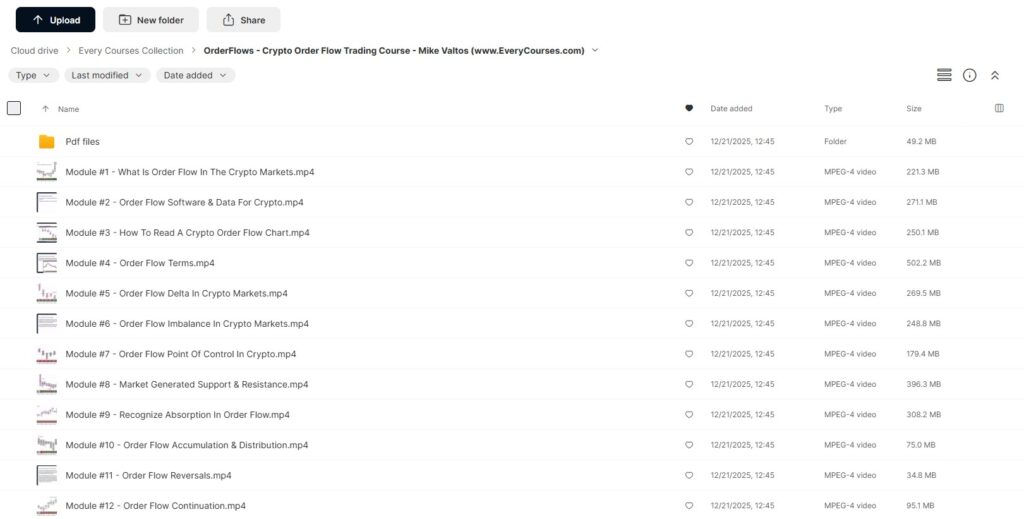Tick the select-all checkbox in header
1024x519 pixels.
click(14, 108)
